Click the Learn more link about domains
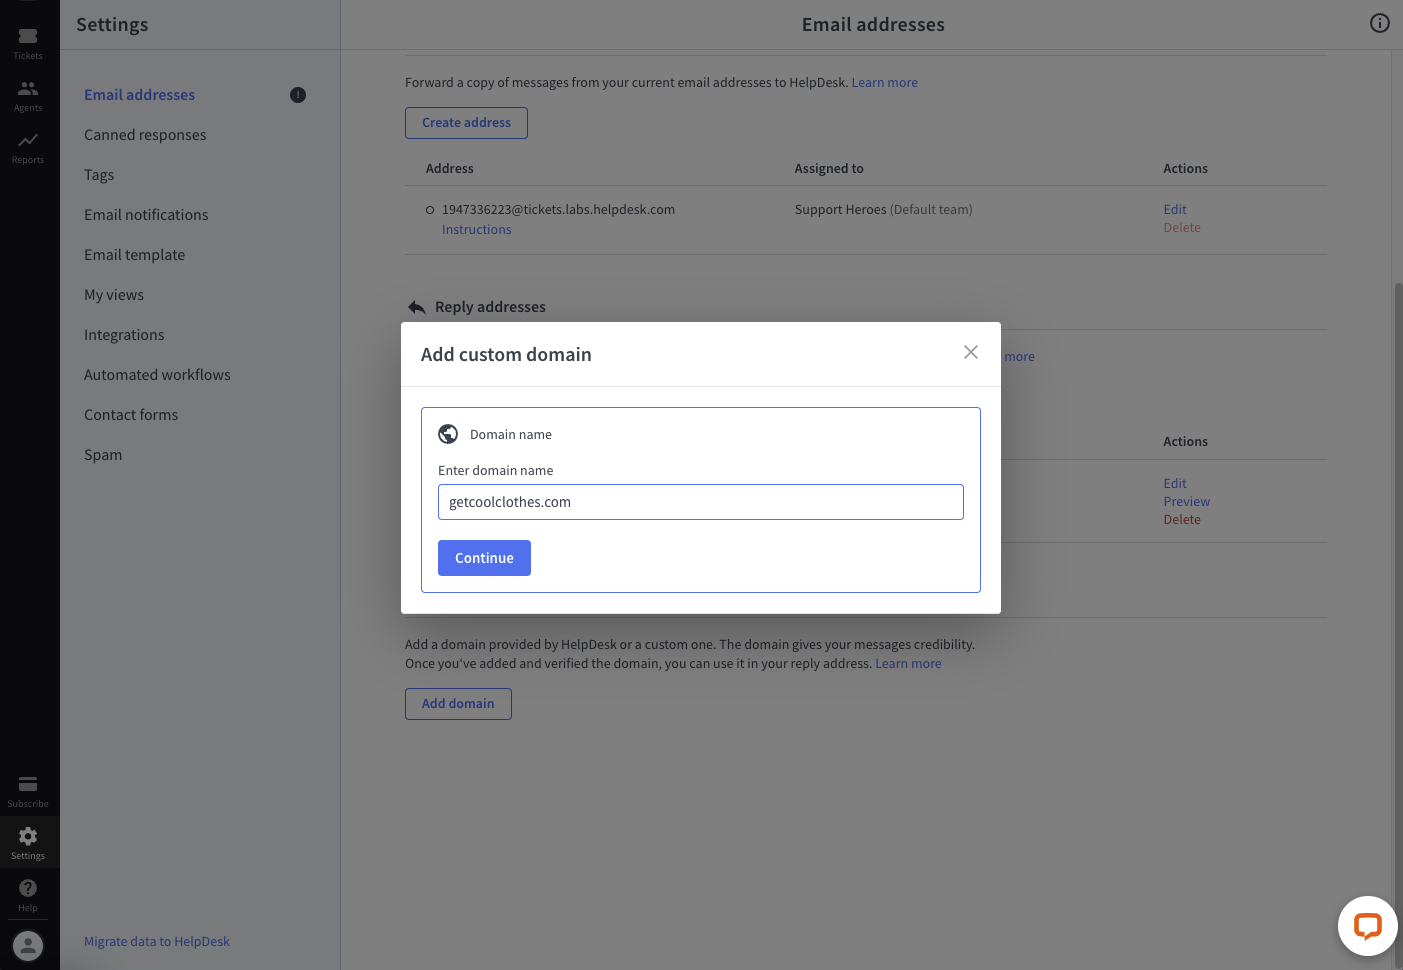1403x970 pixels. (x=907, y=663)
